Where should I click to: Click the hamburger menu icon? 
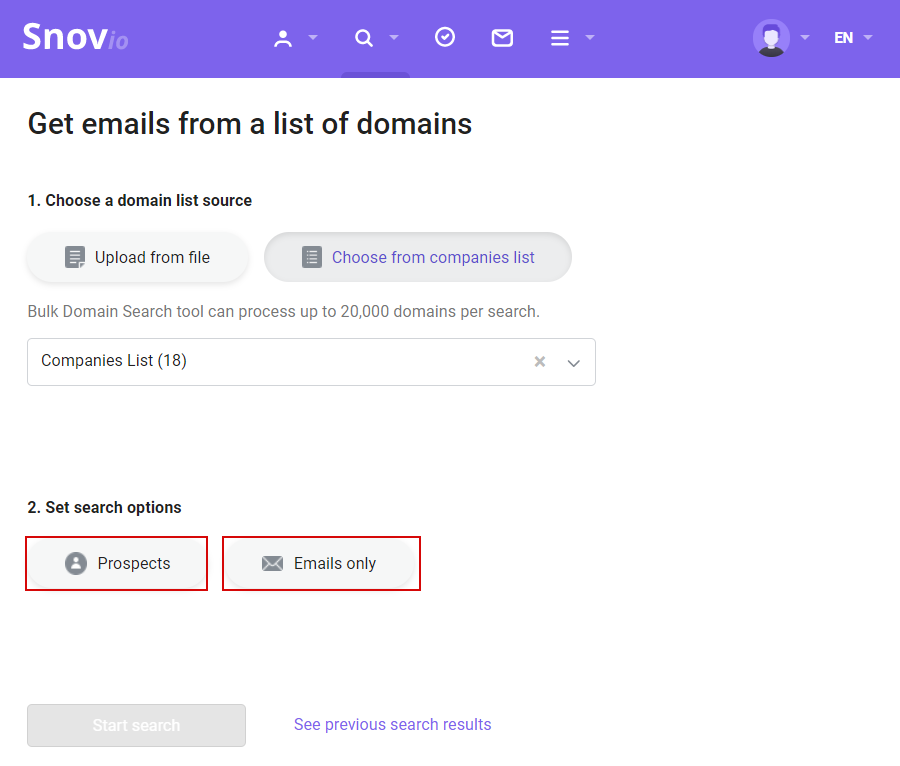pos(560,38)
